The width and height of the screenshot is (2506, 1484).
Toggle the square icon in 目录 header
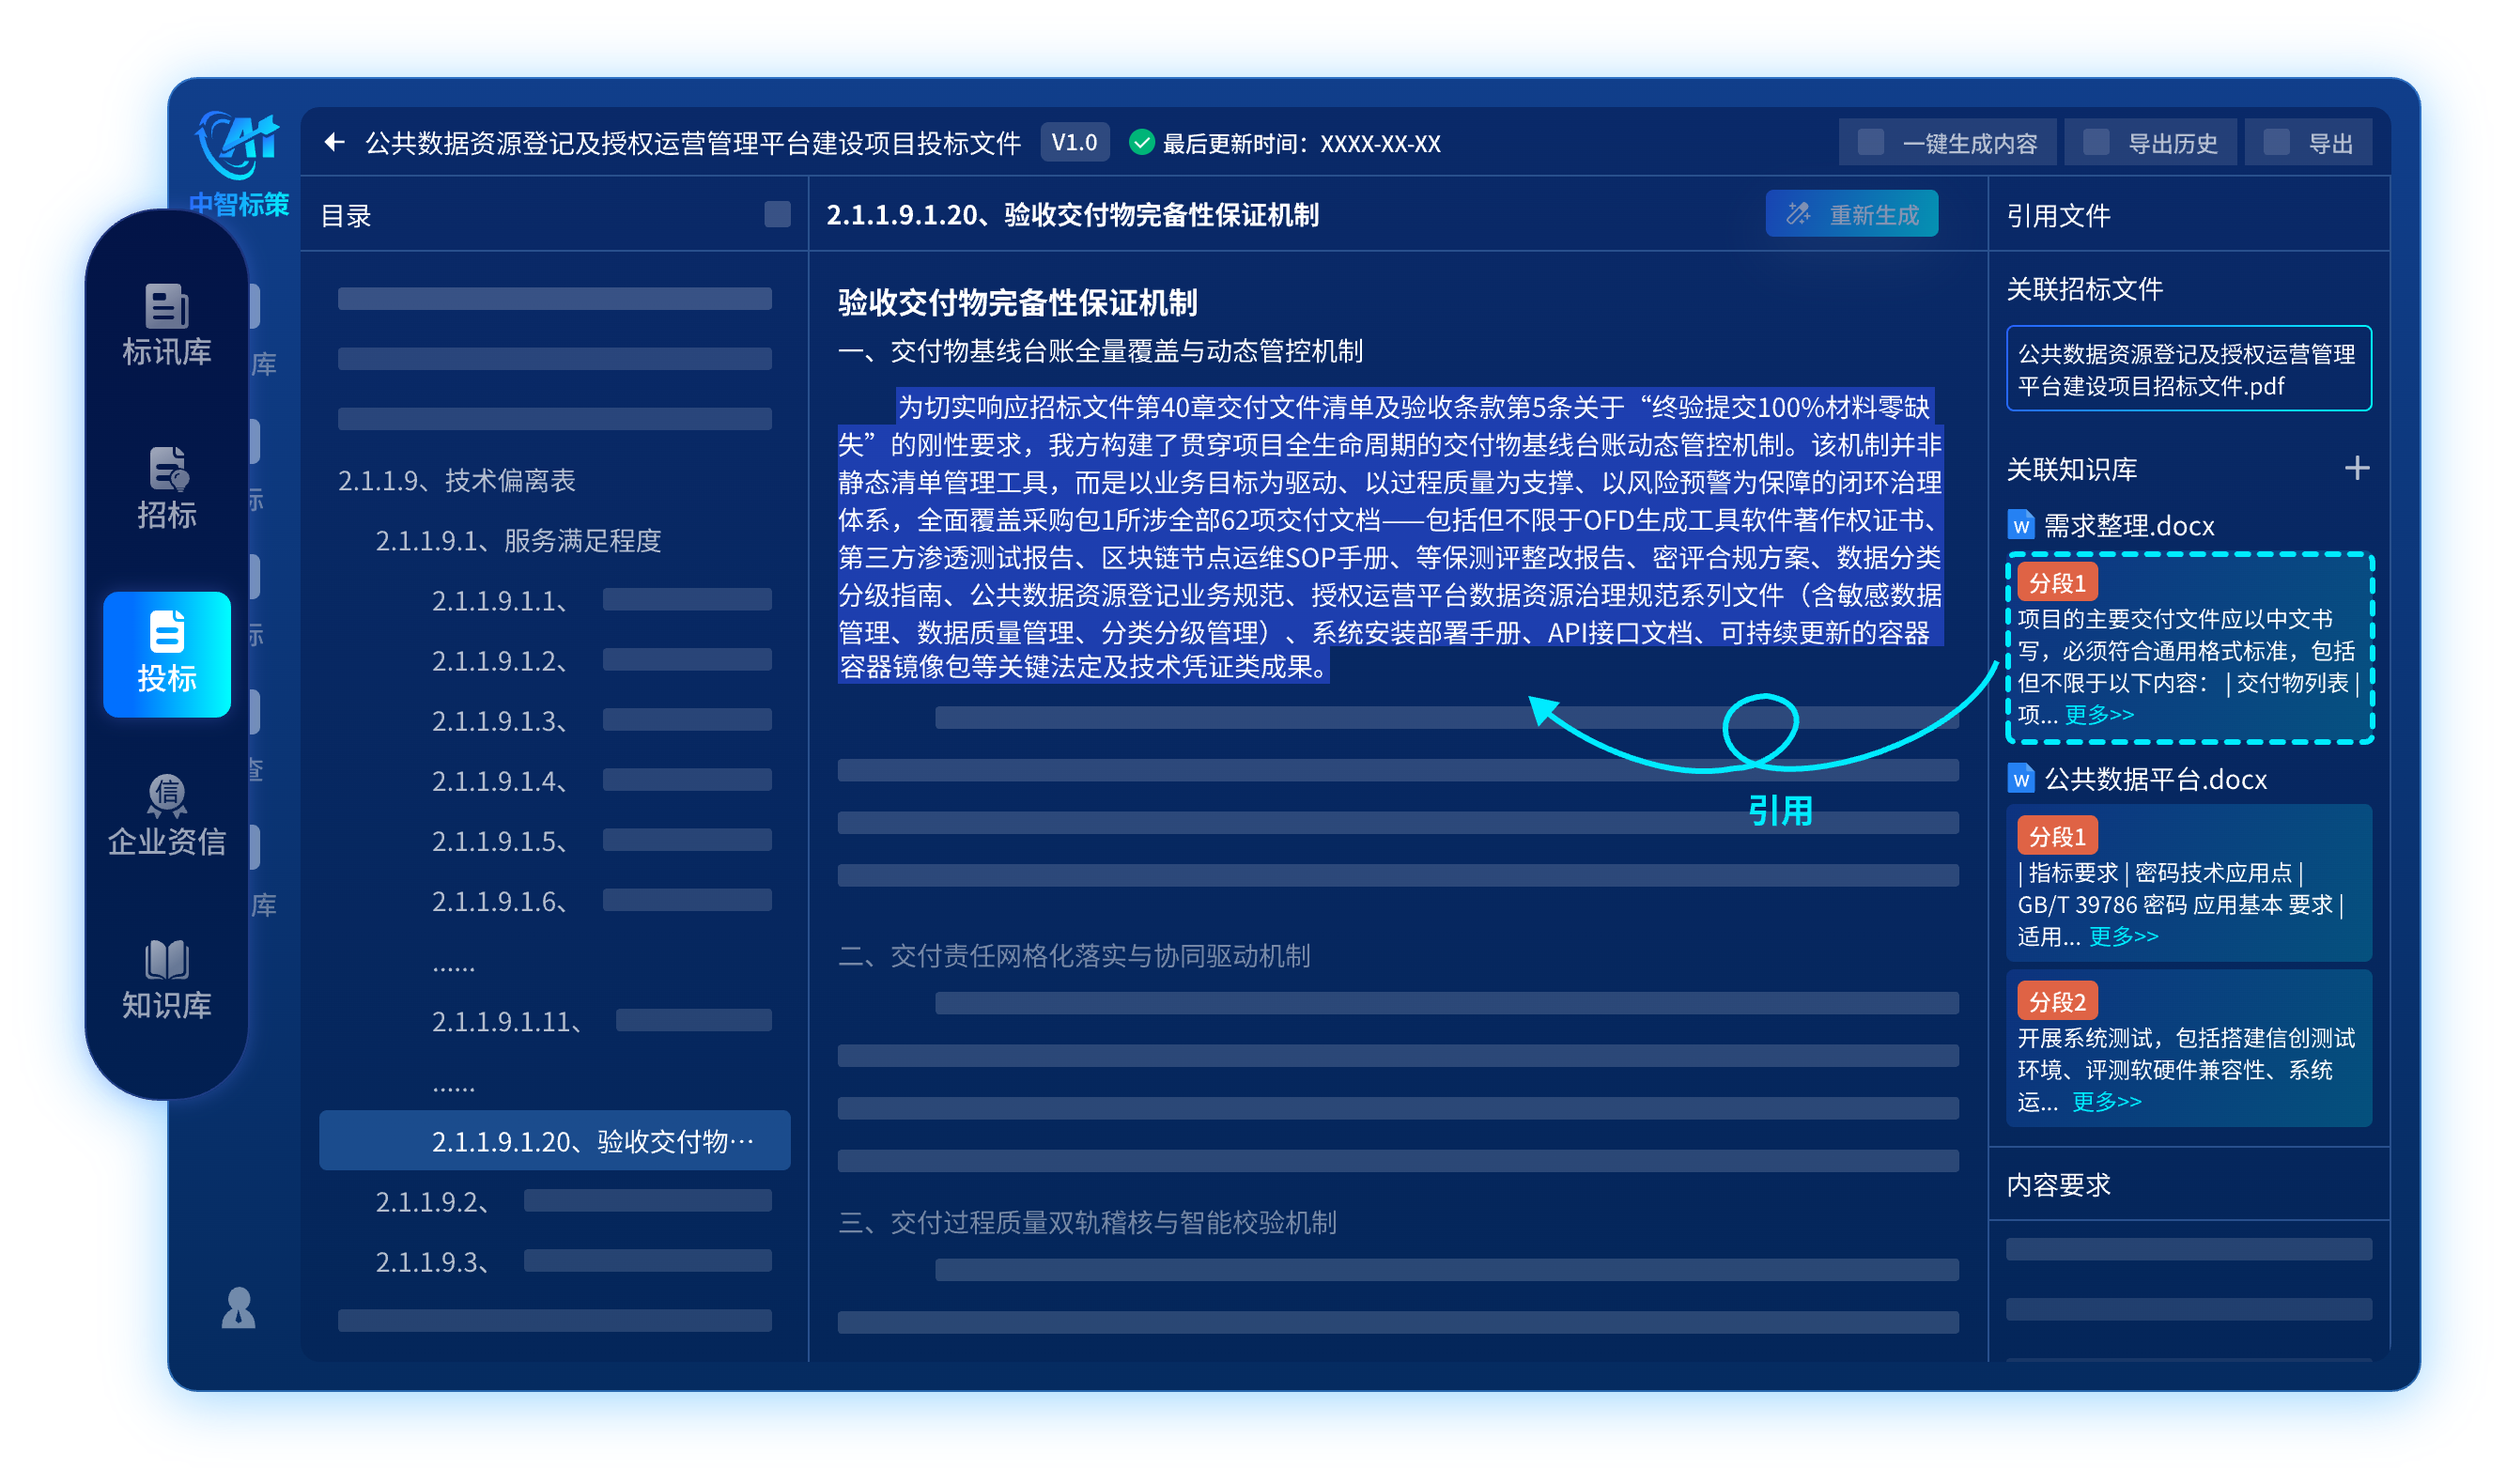point(777,215)
